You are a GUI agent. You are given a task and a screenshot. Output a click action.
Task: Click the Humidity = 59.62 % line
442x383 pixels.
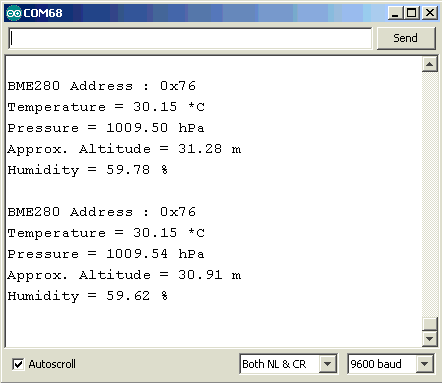[x=88, y=296]
